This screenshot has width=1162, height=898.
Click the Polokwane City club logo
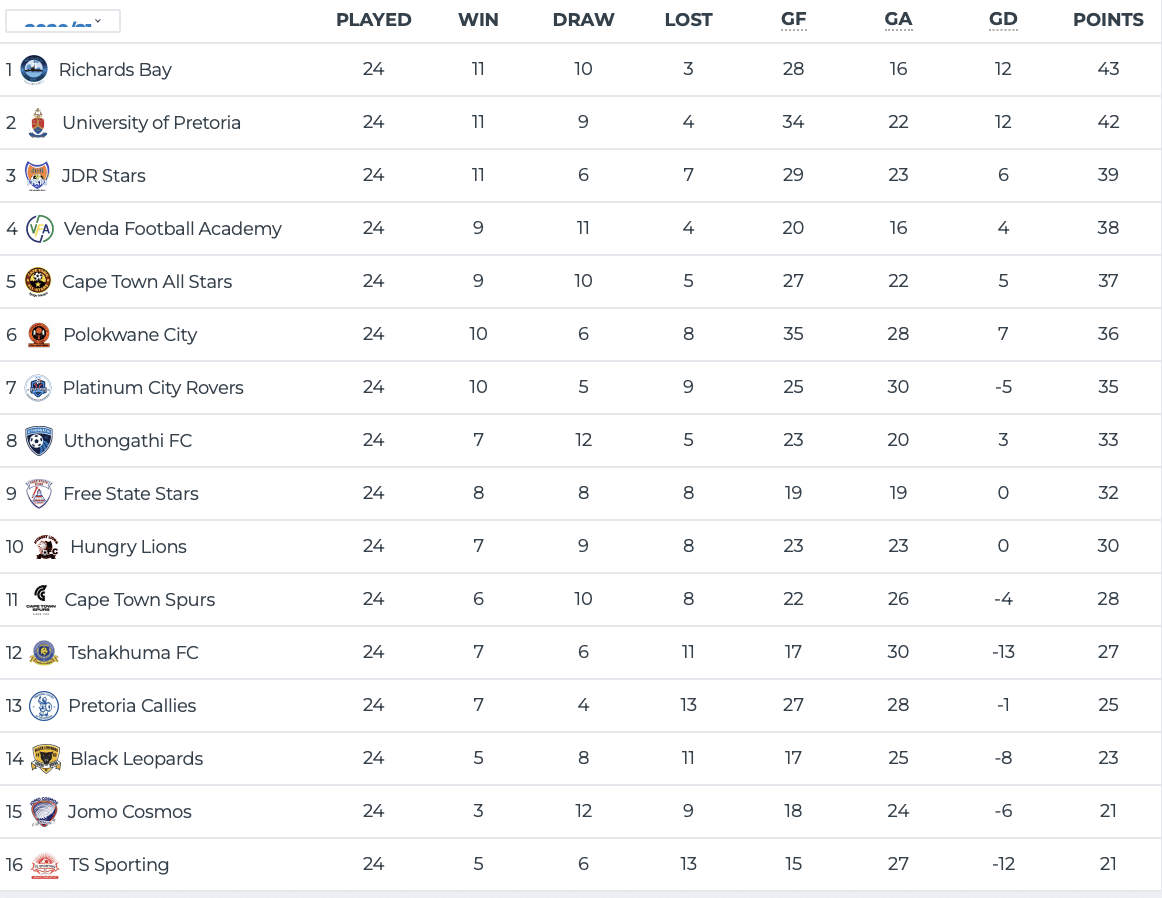[x=39, y=335]
